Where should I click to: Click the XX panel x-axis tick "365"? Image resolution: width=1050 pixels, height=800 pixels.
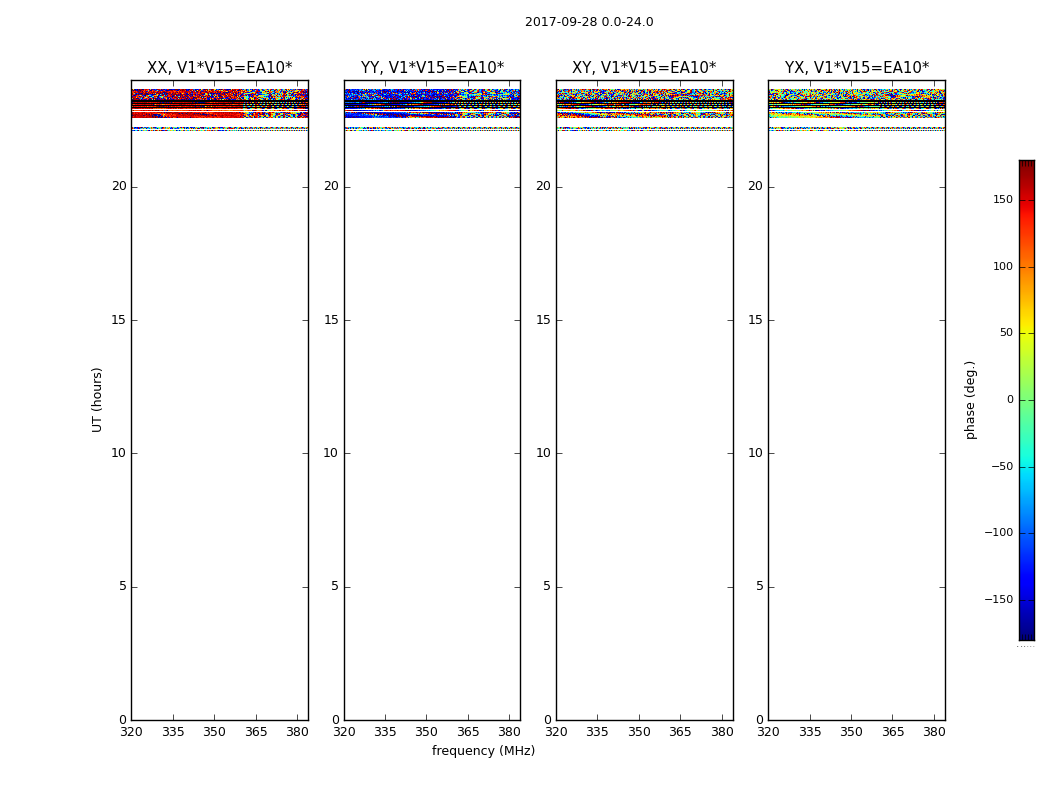[x=256, y=732]
